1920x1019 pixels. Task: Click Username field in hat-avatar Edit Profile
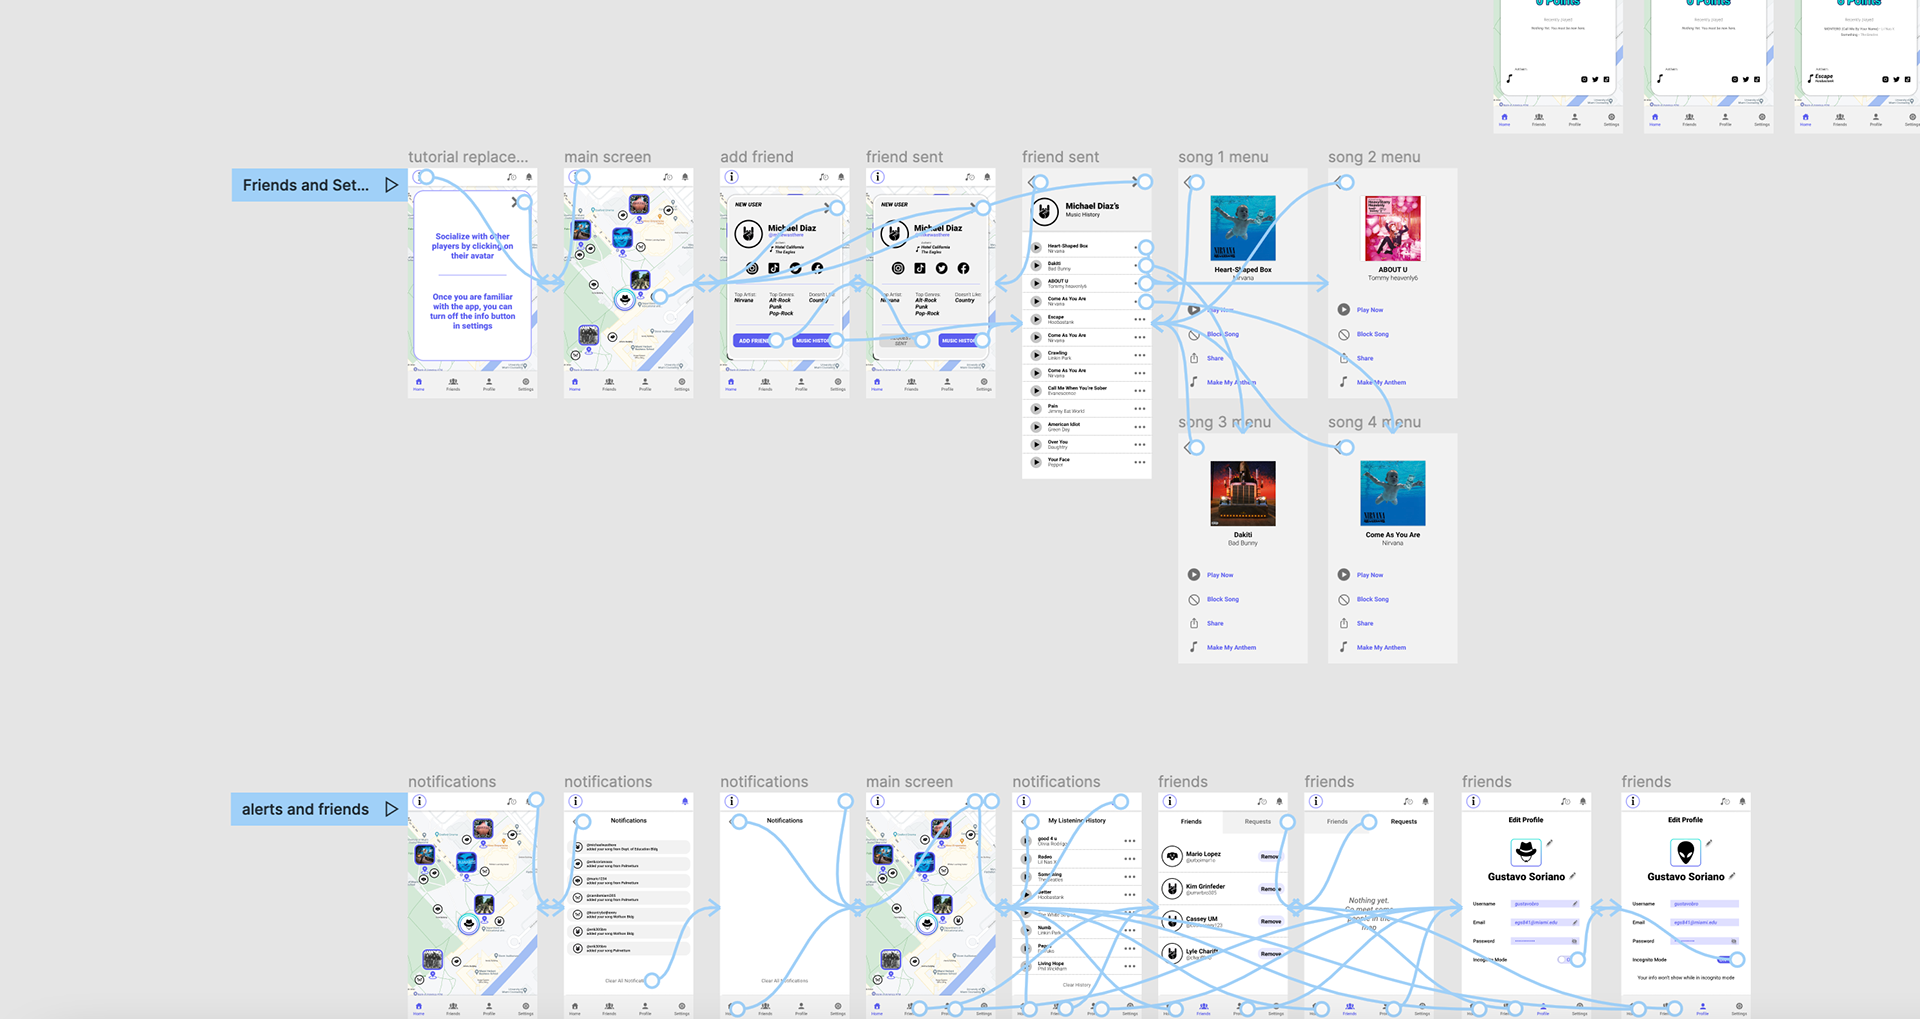[1545, 904]
